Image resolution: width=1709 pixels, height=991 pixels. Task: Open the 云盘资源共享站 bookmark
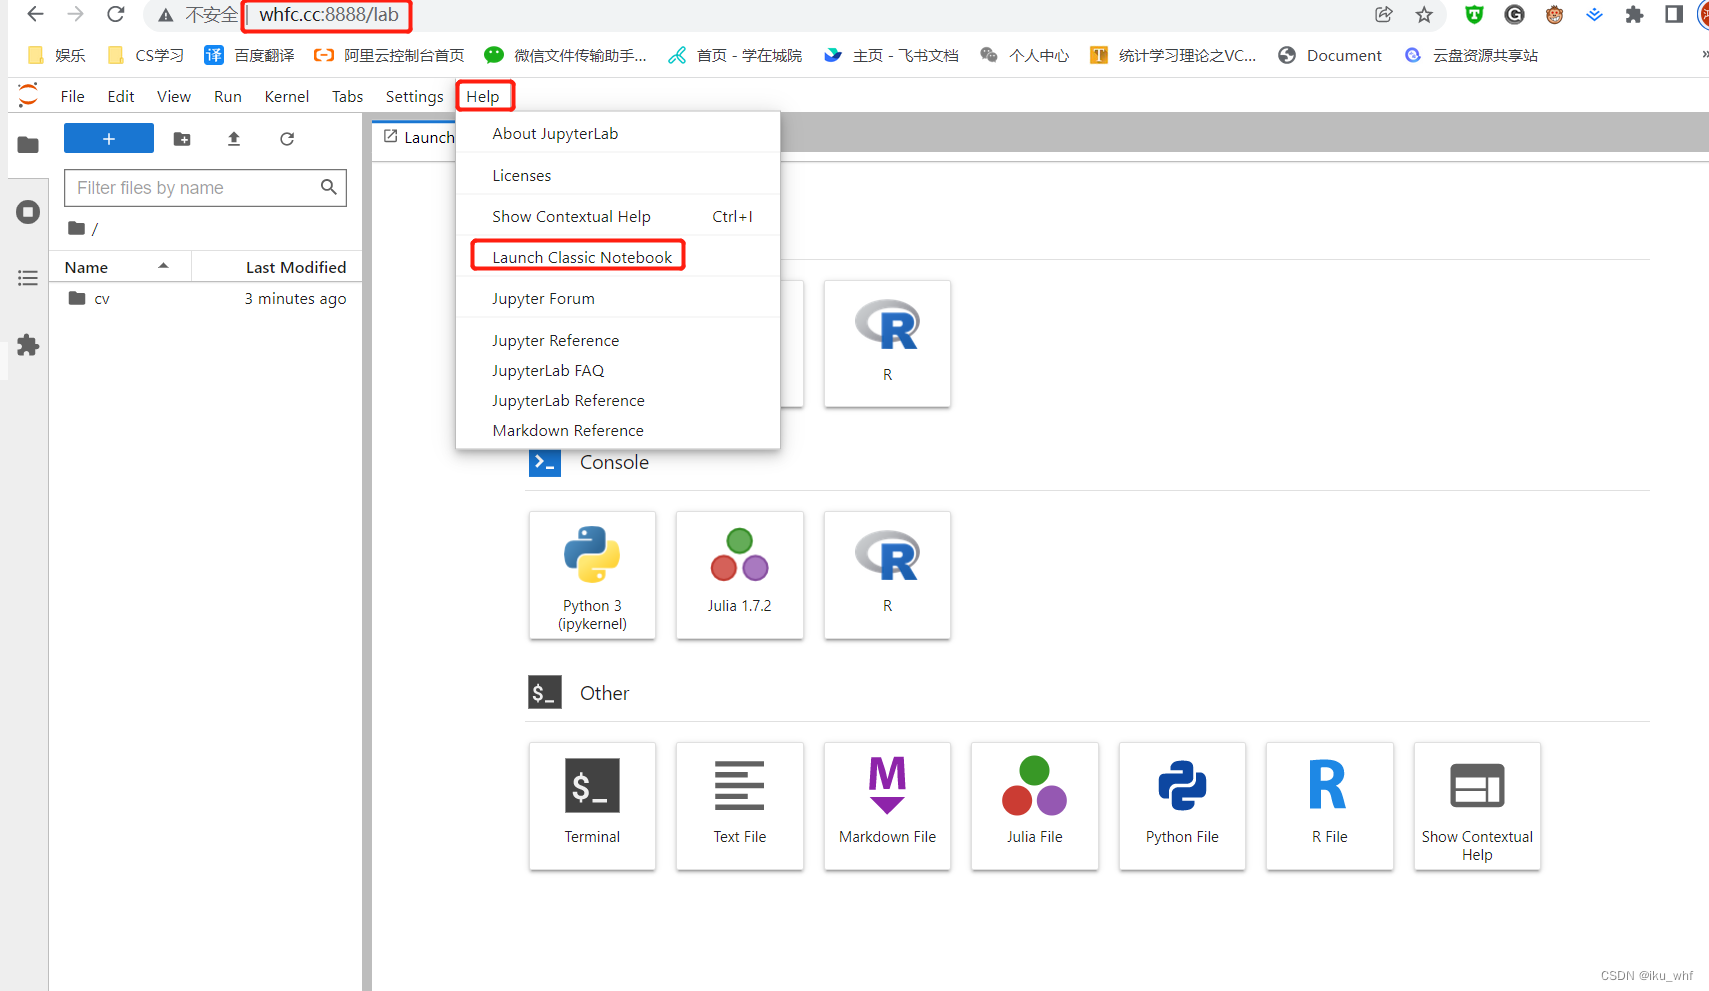coord(1471,55)
